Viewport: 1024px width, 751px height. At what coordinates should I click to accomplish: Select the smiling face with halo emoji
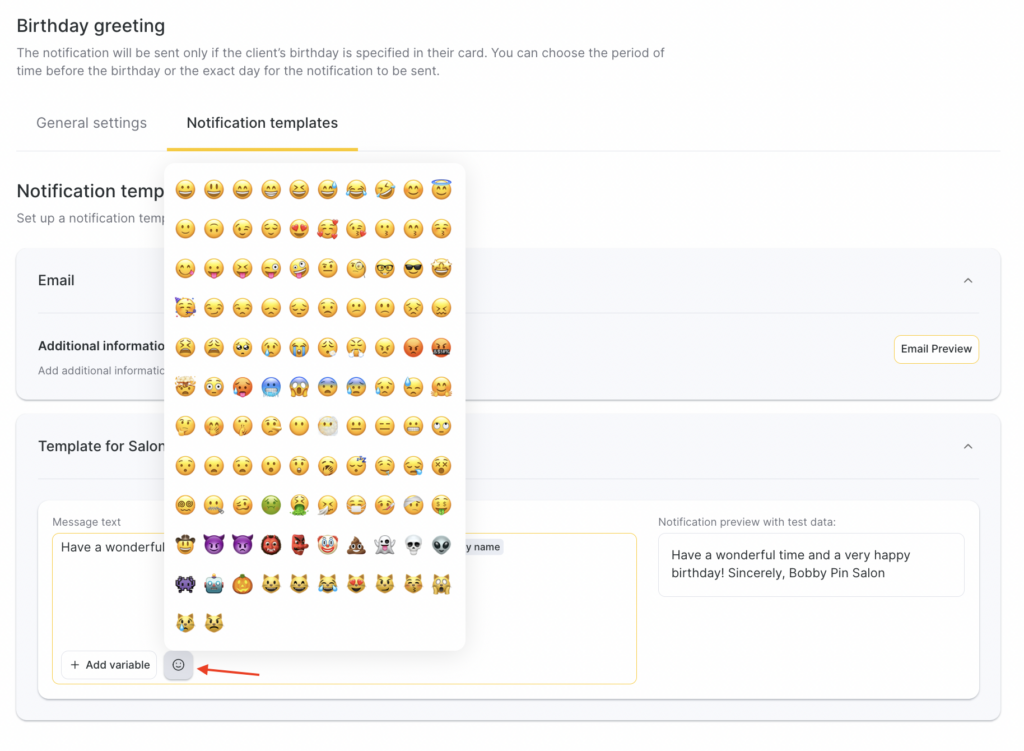[x=441, y=190]
